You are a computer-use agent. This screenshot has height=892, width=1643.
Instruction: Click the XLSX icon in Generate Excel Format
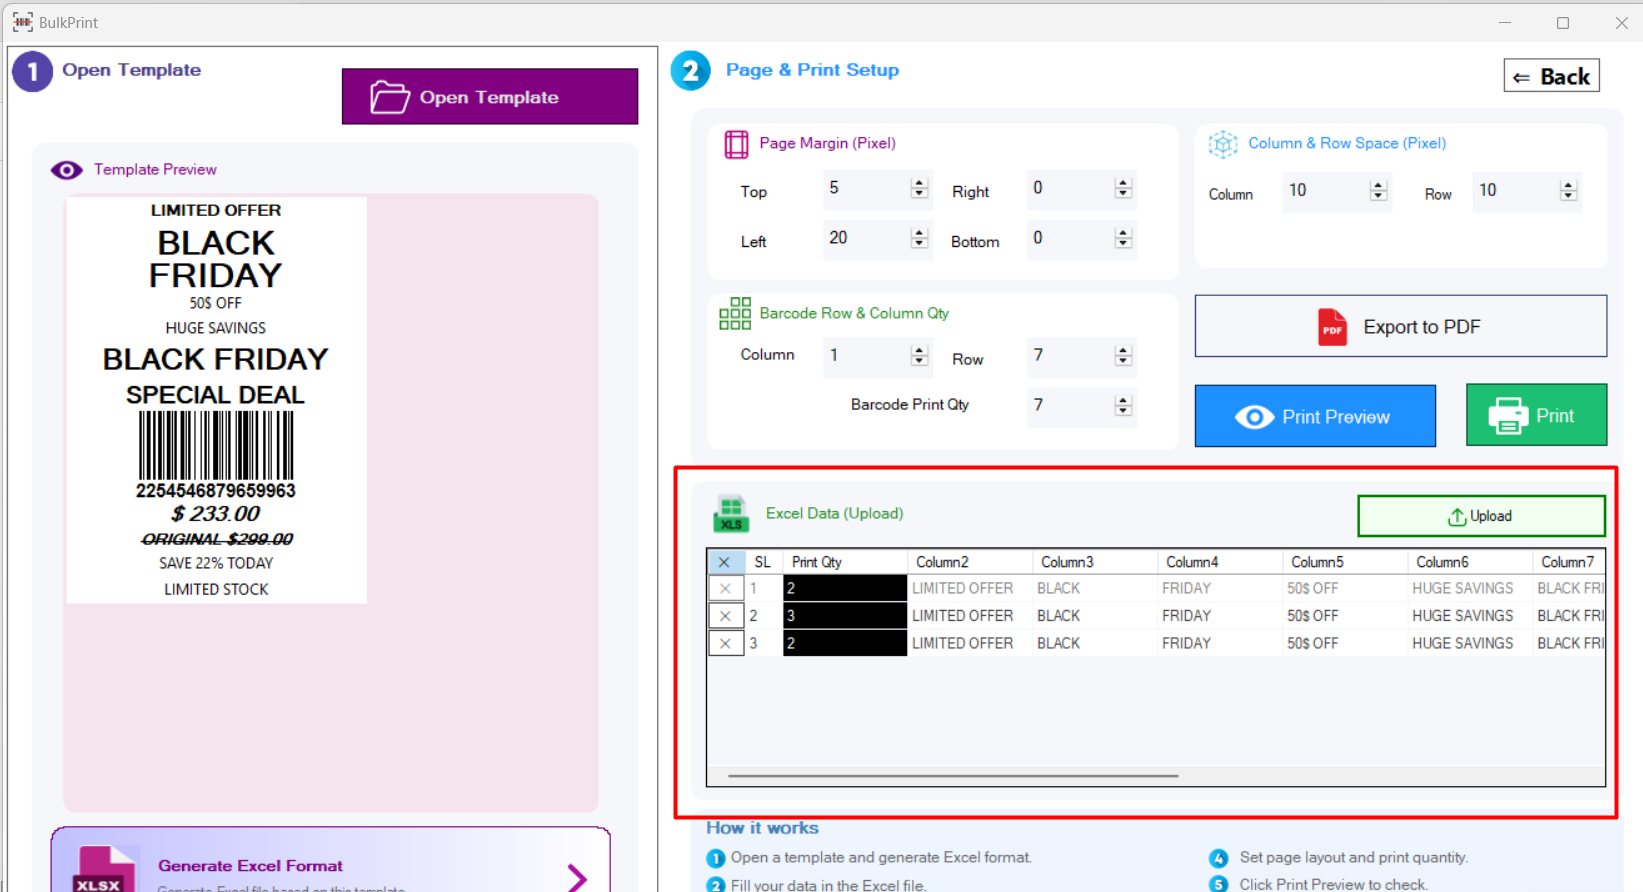click(x=102, y=870)
